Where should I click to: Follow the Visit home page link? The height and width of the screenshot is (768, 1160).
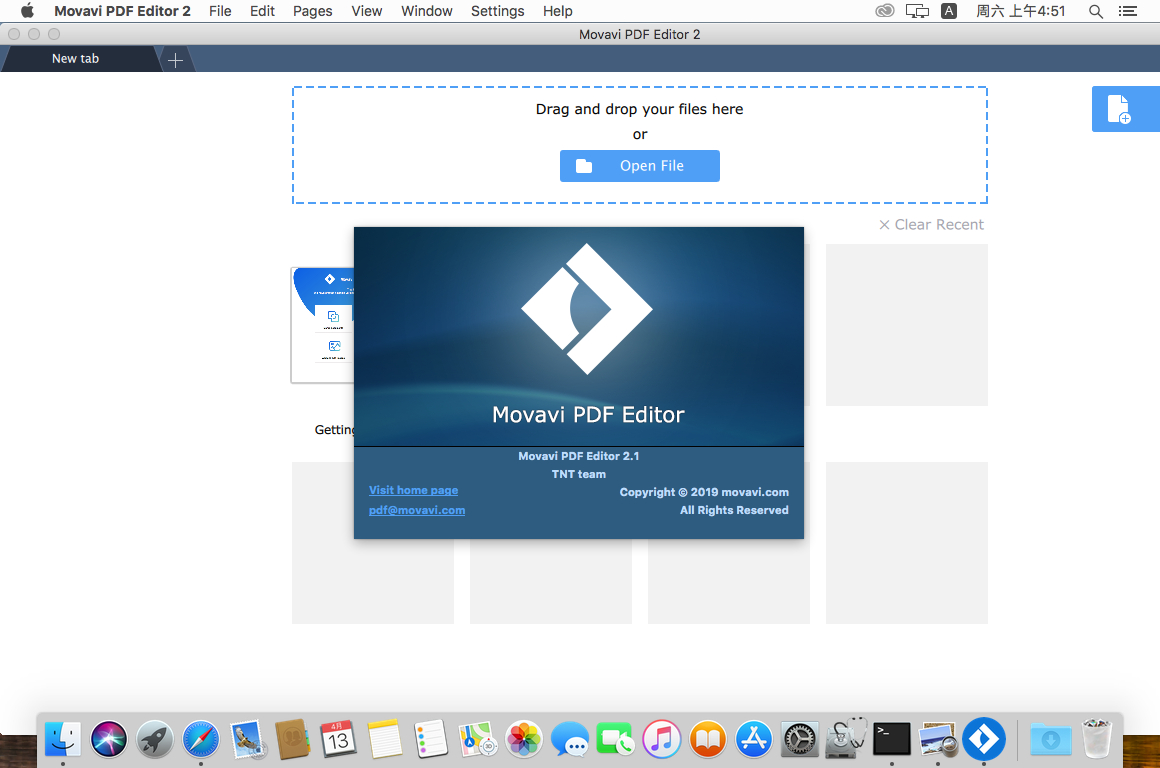click(413, 490)
